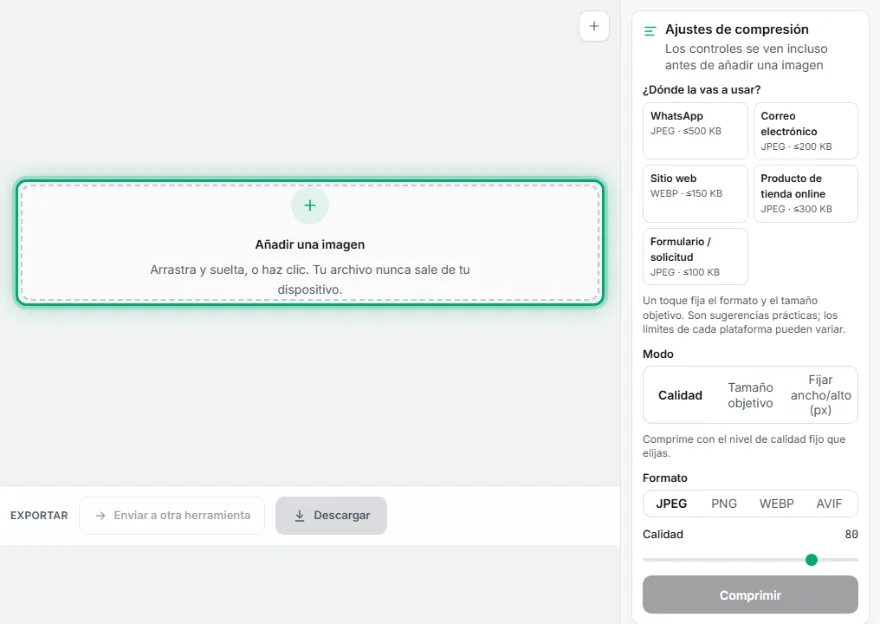Choose the Correo electrónico preset
Image resolution: width=880 pixels, height=624 pixels.
tap(805, 130)
